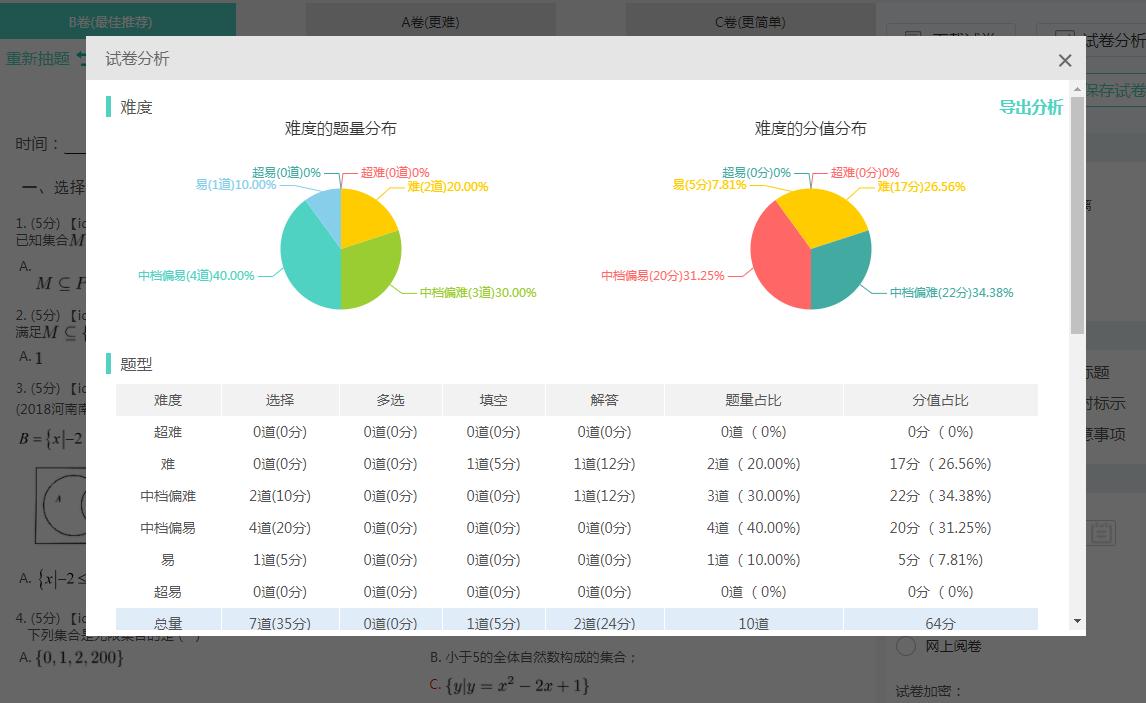
Task: Switch to the A卷(更难) tab
Action: (x=430, y=20)
